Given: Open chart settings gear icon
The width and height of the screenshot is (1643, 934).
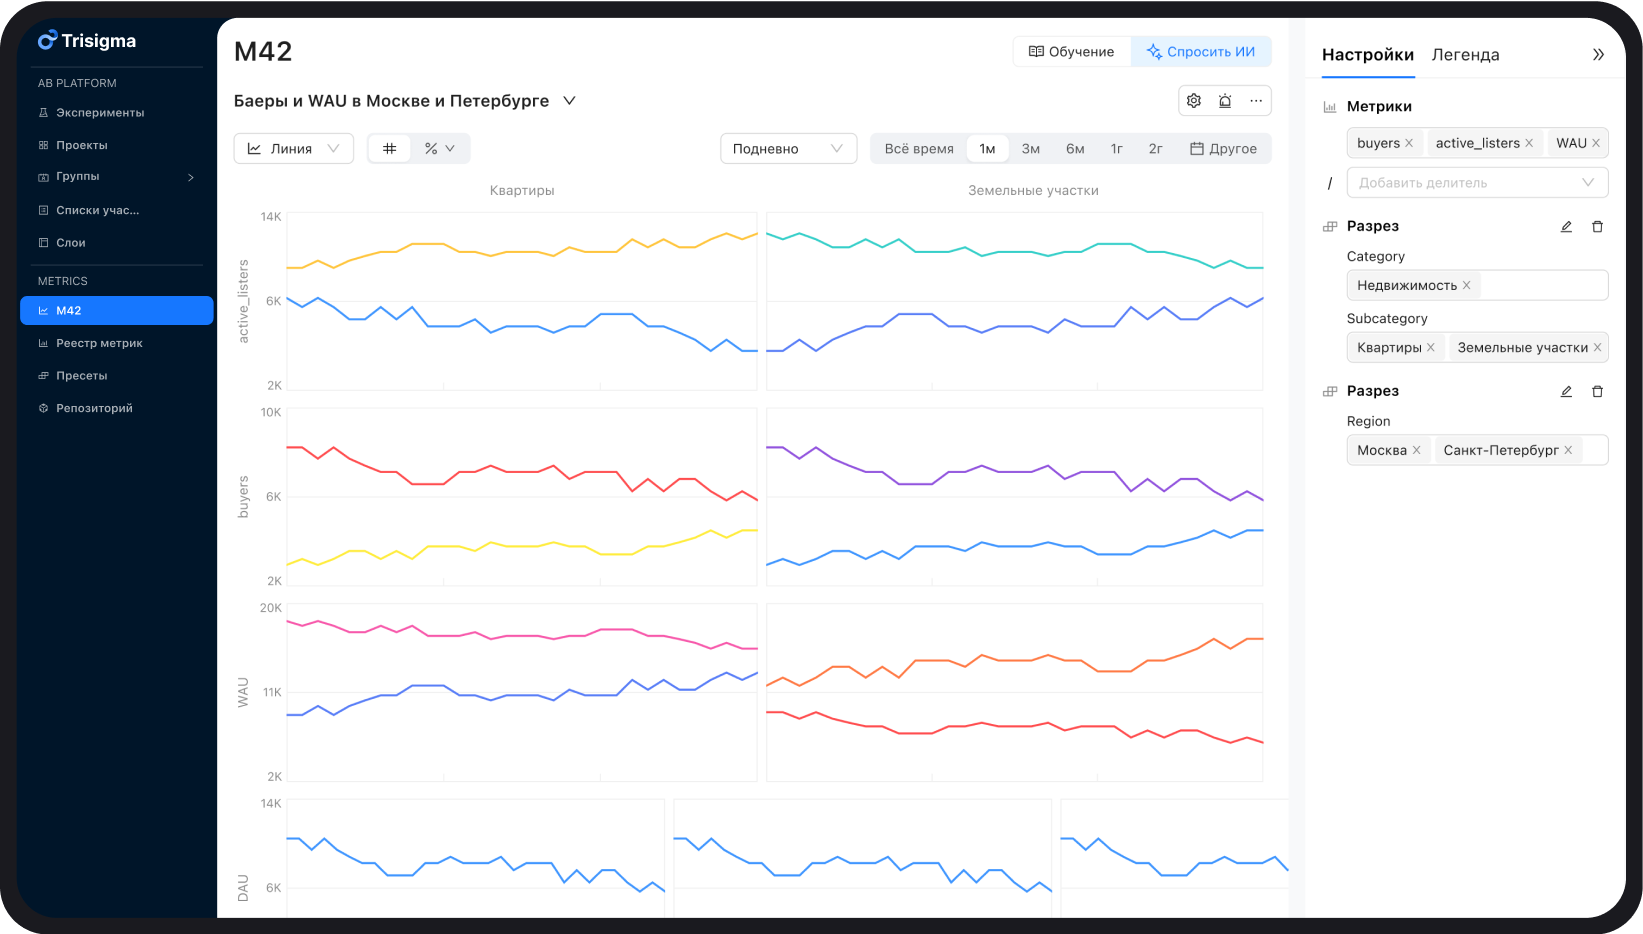Looking at the screenshot, I should point(1194,101).
